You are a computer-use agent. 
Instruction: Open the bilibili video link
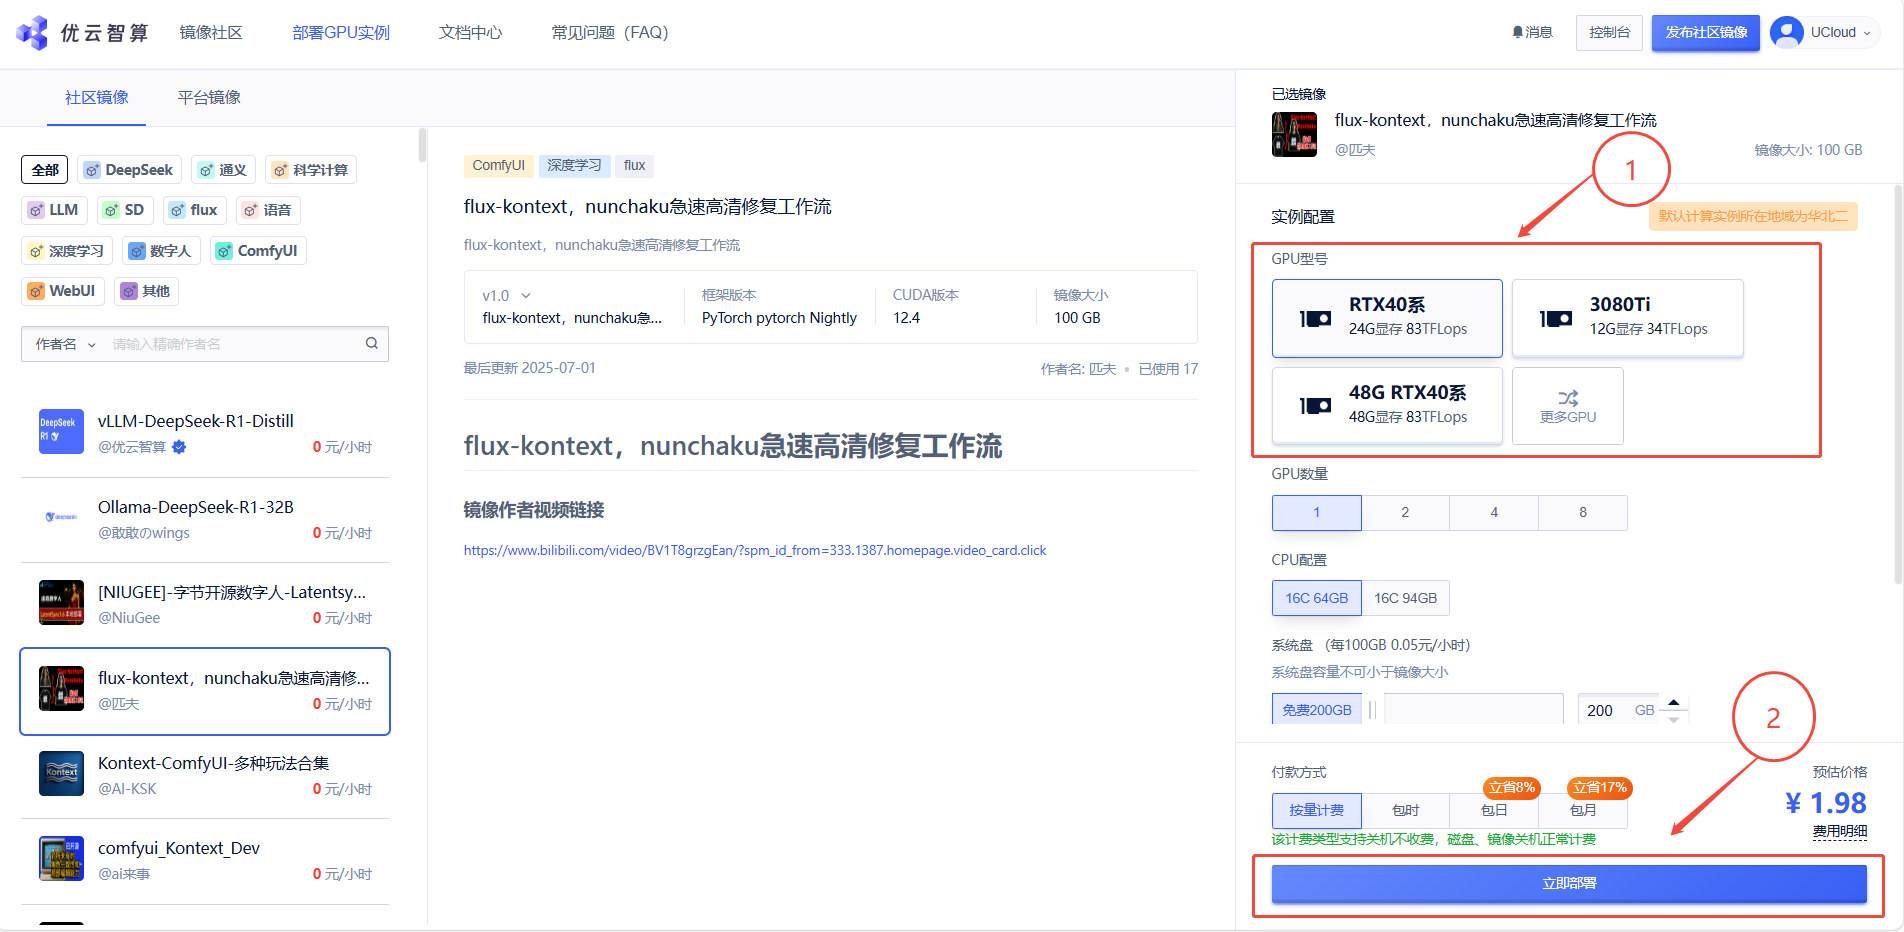[x=755, y=550]
